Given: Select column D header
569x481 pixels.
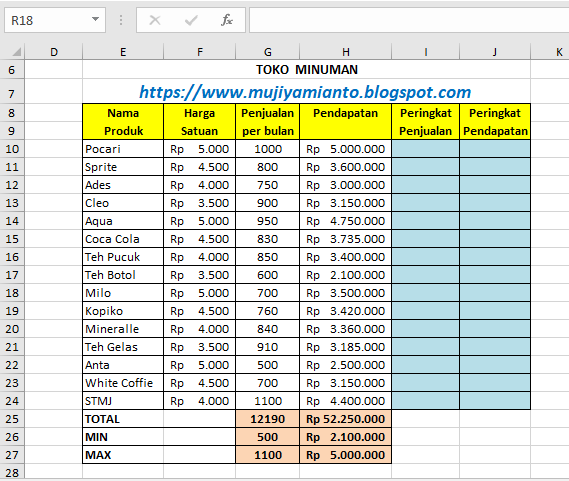Looking at the screenshot, I should point(54,52).
